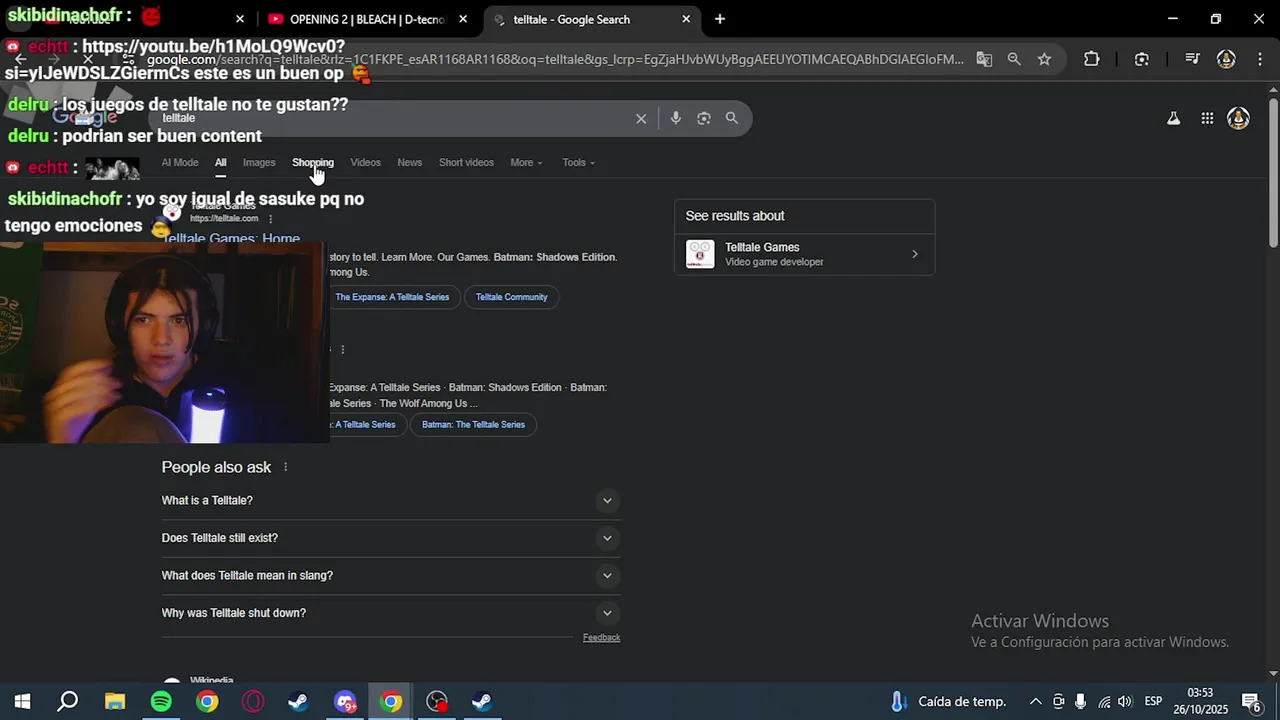Open Spotify from the taskbar
Viewport: 1280px width, 720px height.
(x=161, y=702)
